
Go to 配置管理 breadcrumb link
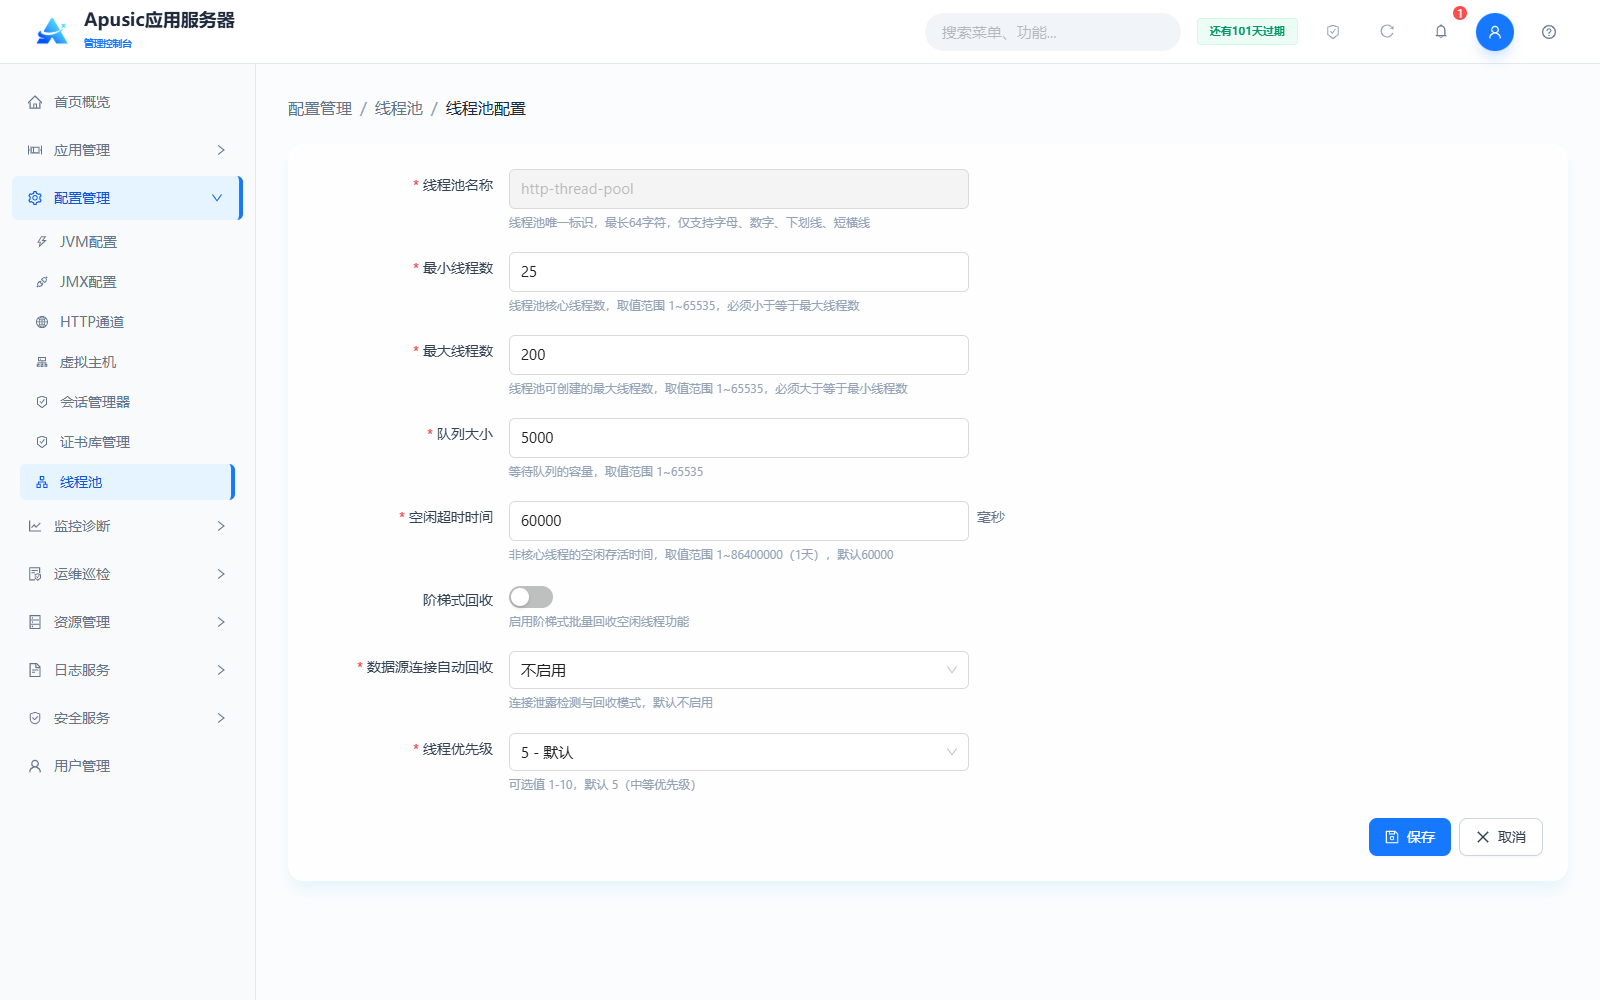pyautogui.click(x=320, y=108)
